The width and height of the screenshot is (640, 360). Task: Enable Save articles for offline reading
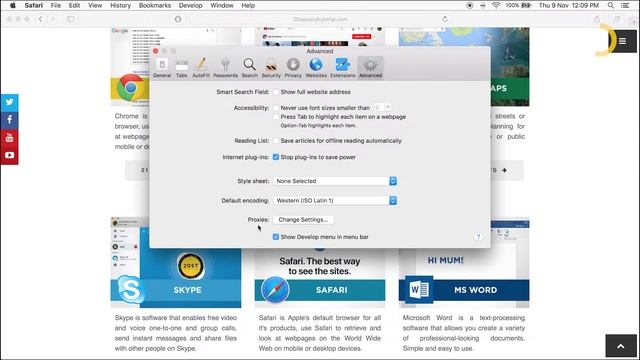[276, 141]
